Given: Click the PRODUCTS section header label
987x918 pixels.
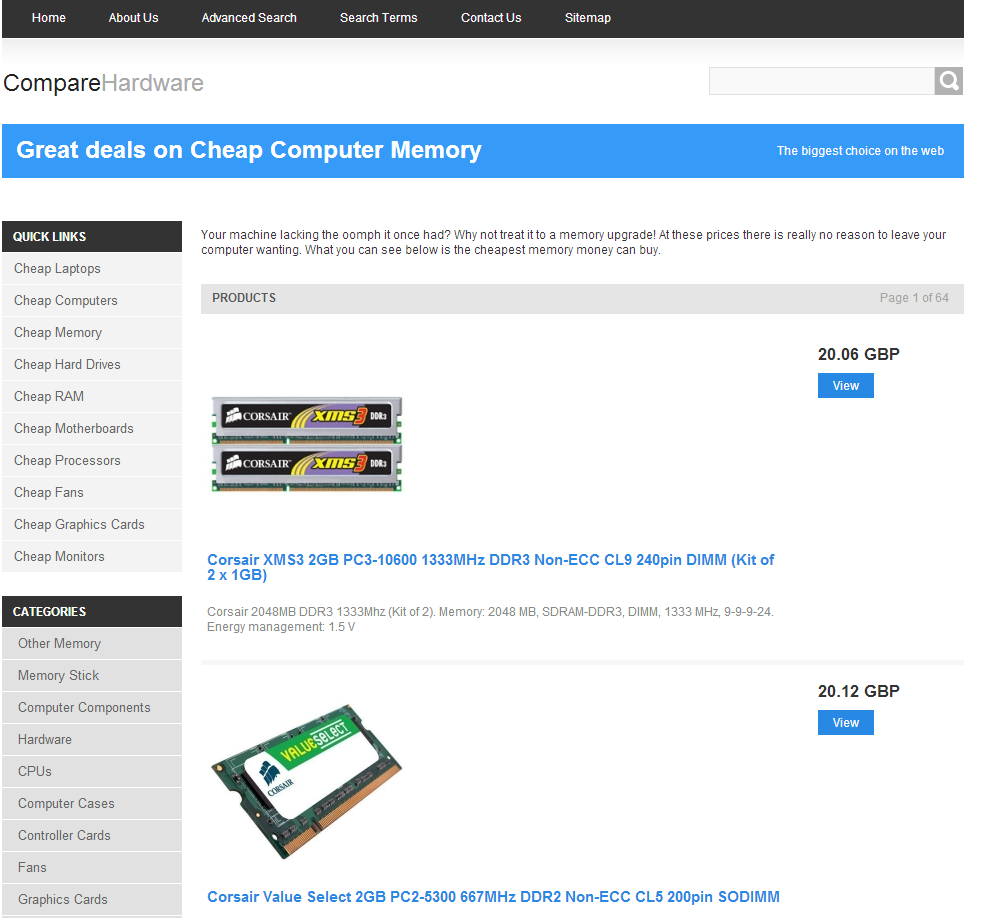Looking at the screenshot, I should pos(244,298).
